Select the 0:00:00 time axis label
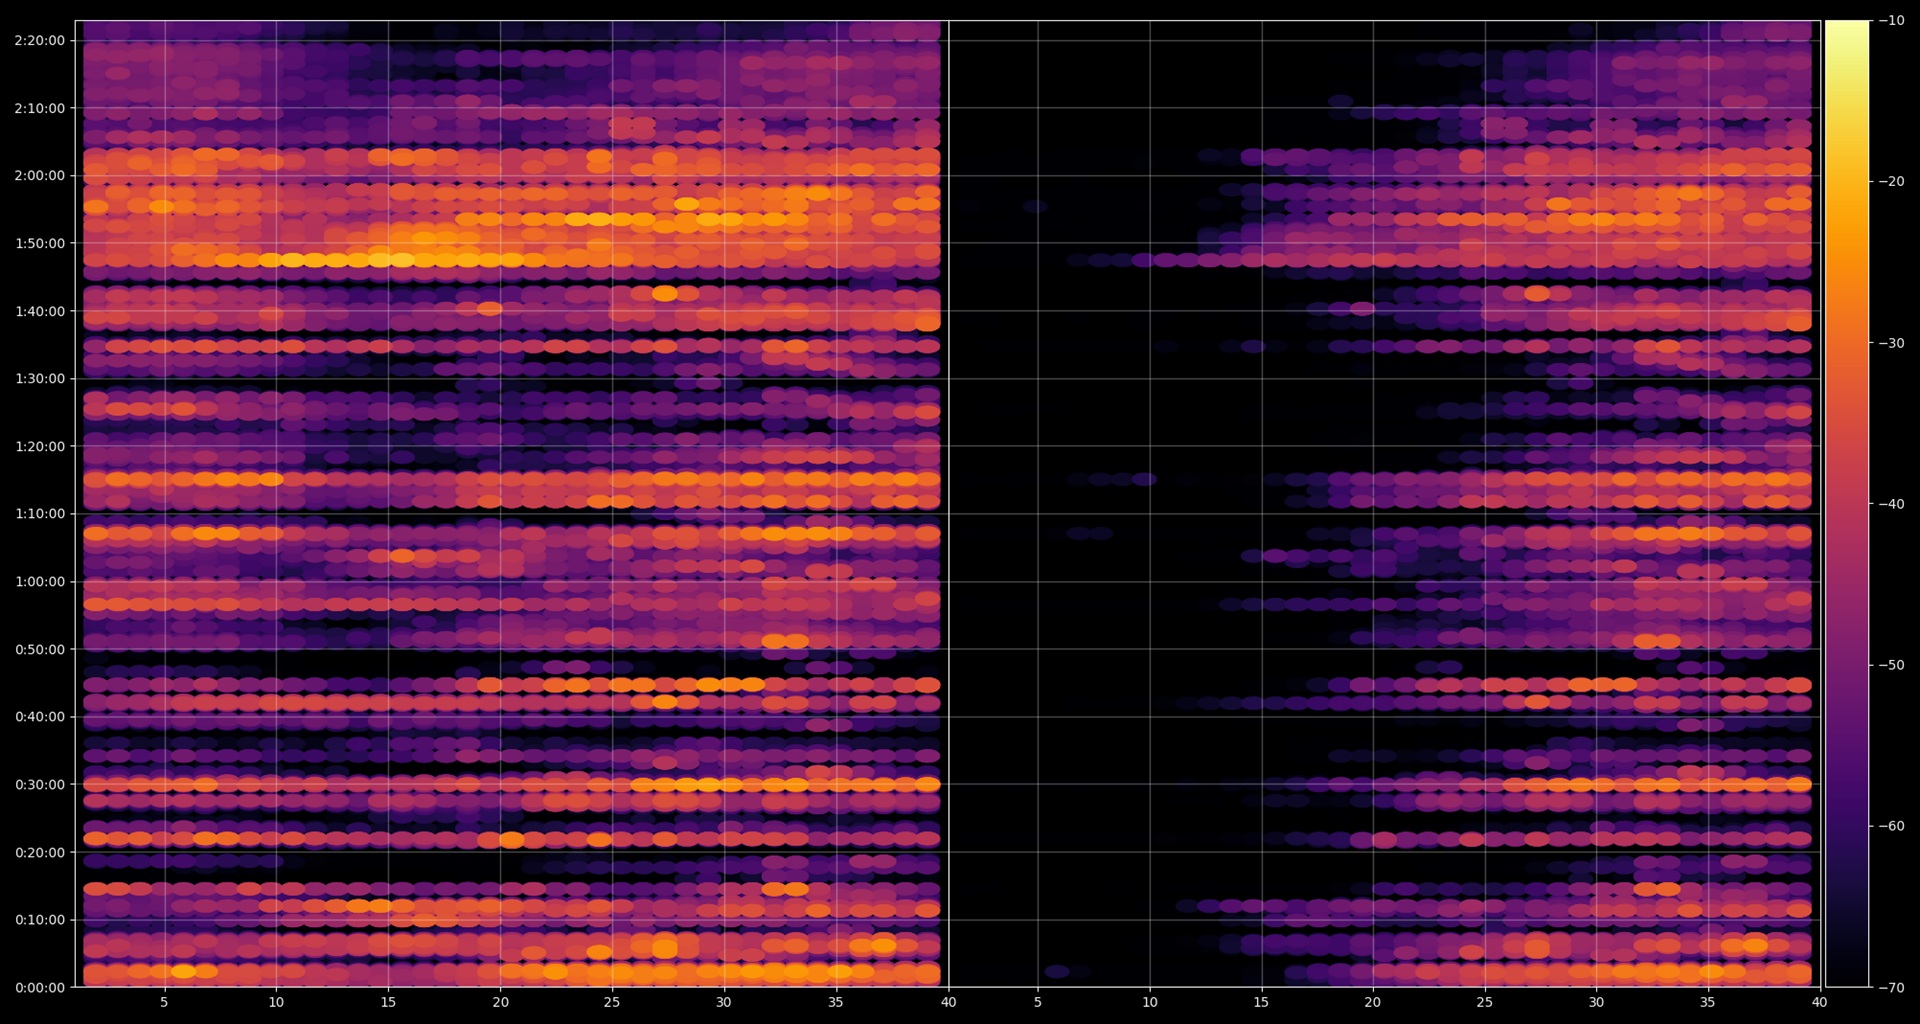Viewport: 1920px width, 1024px height. [40, 988]
